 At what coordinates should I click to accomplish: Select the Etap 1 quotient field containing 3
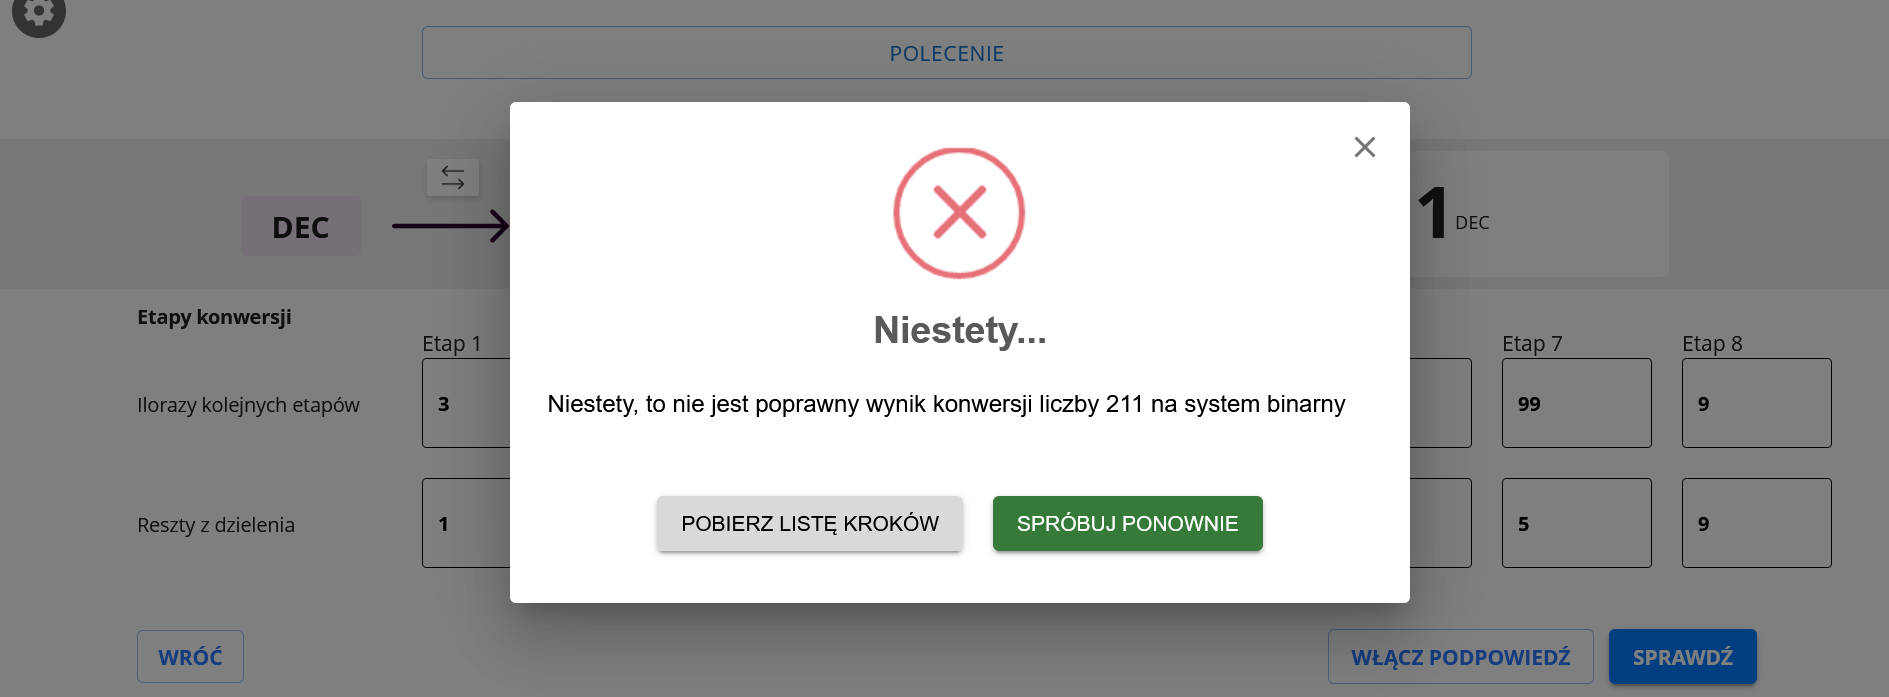(465, 403)
